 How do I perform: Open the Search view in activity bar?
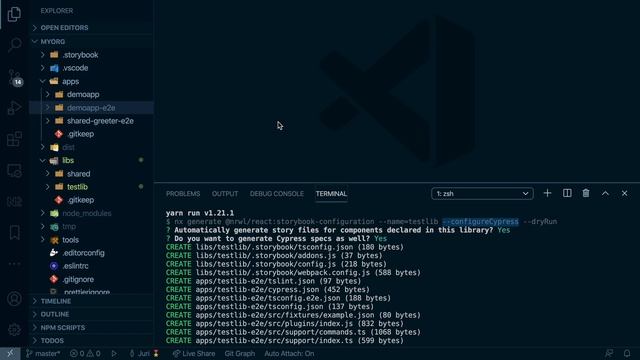pos(14,44)
